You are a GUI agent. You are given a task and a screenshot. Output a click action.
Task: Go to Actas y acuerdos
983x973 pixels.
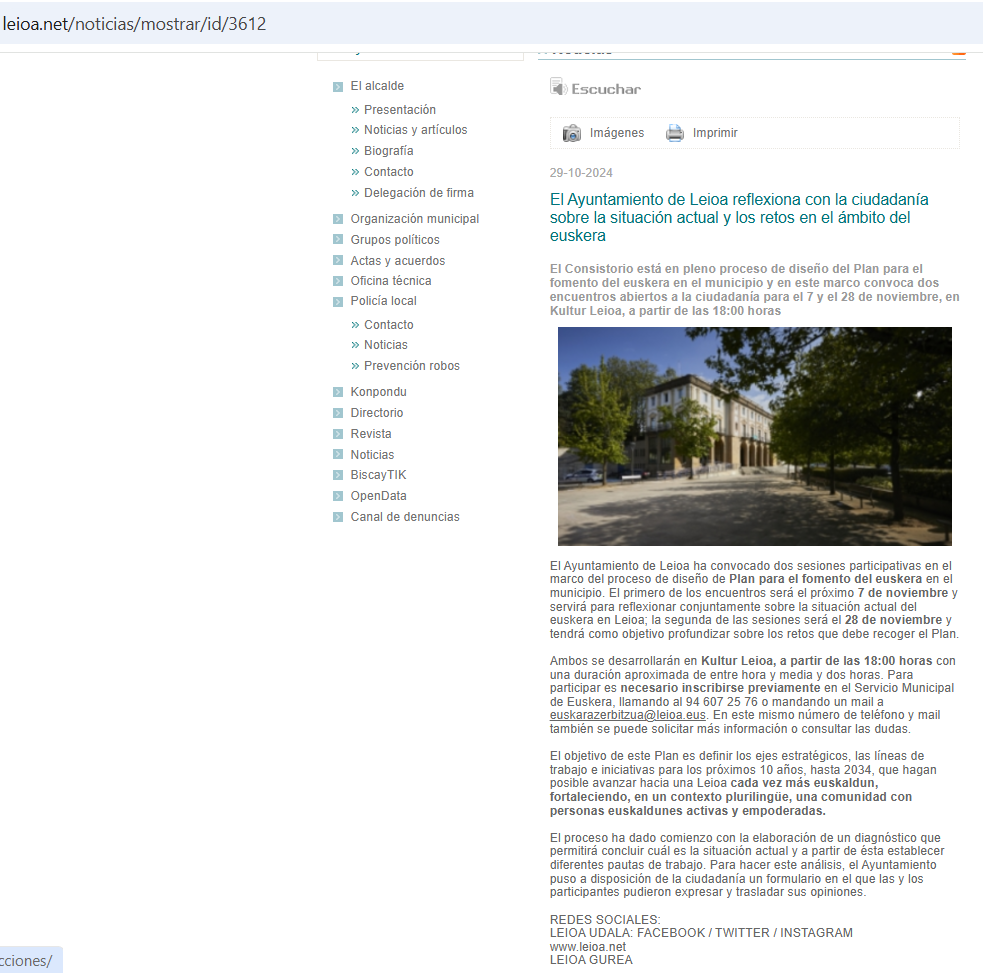coord(397,261)
